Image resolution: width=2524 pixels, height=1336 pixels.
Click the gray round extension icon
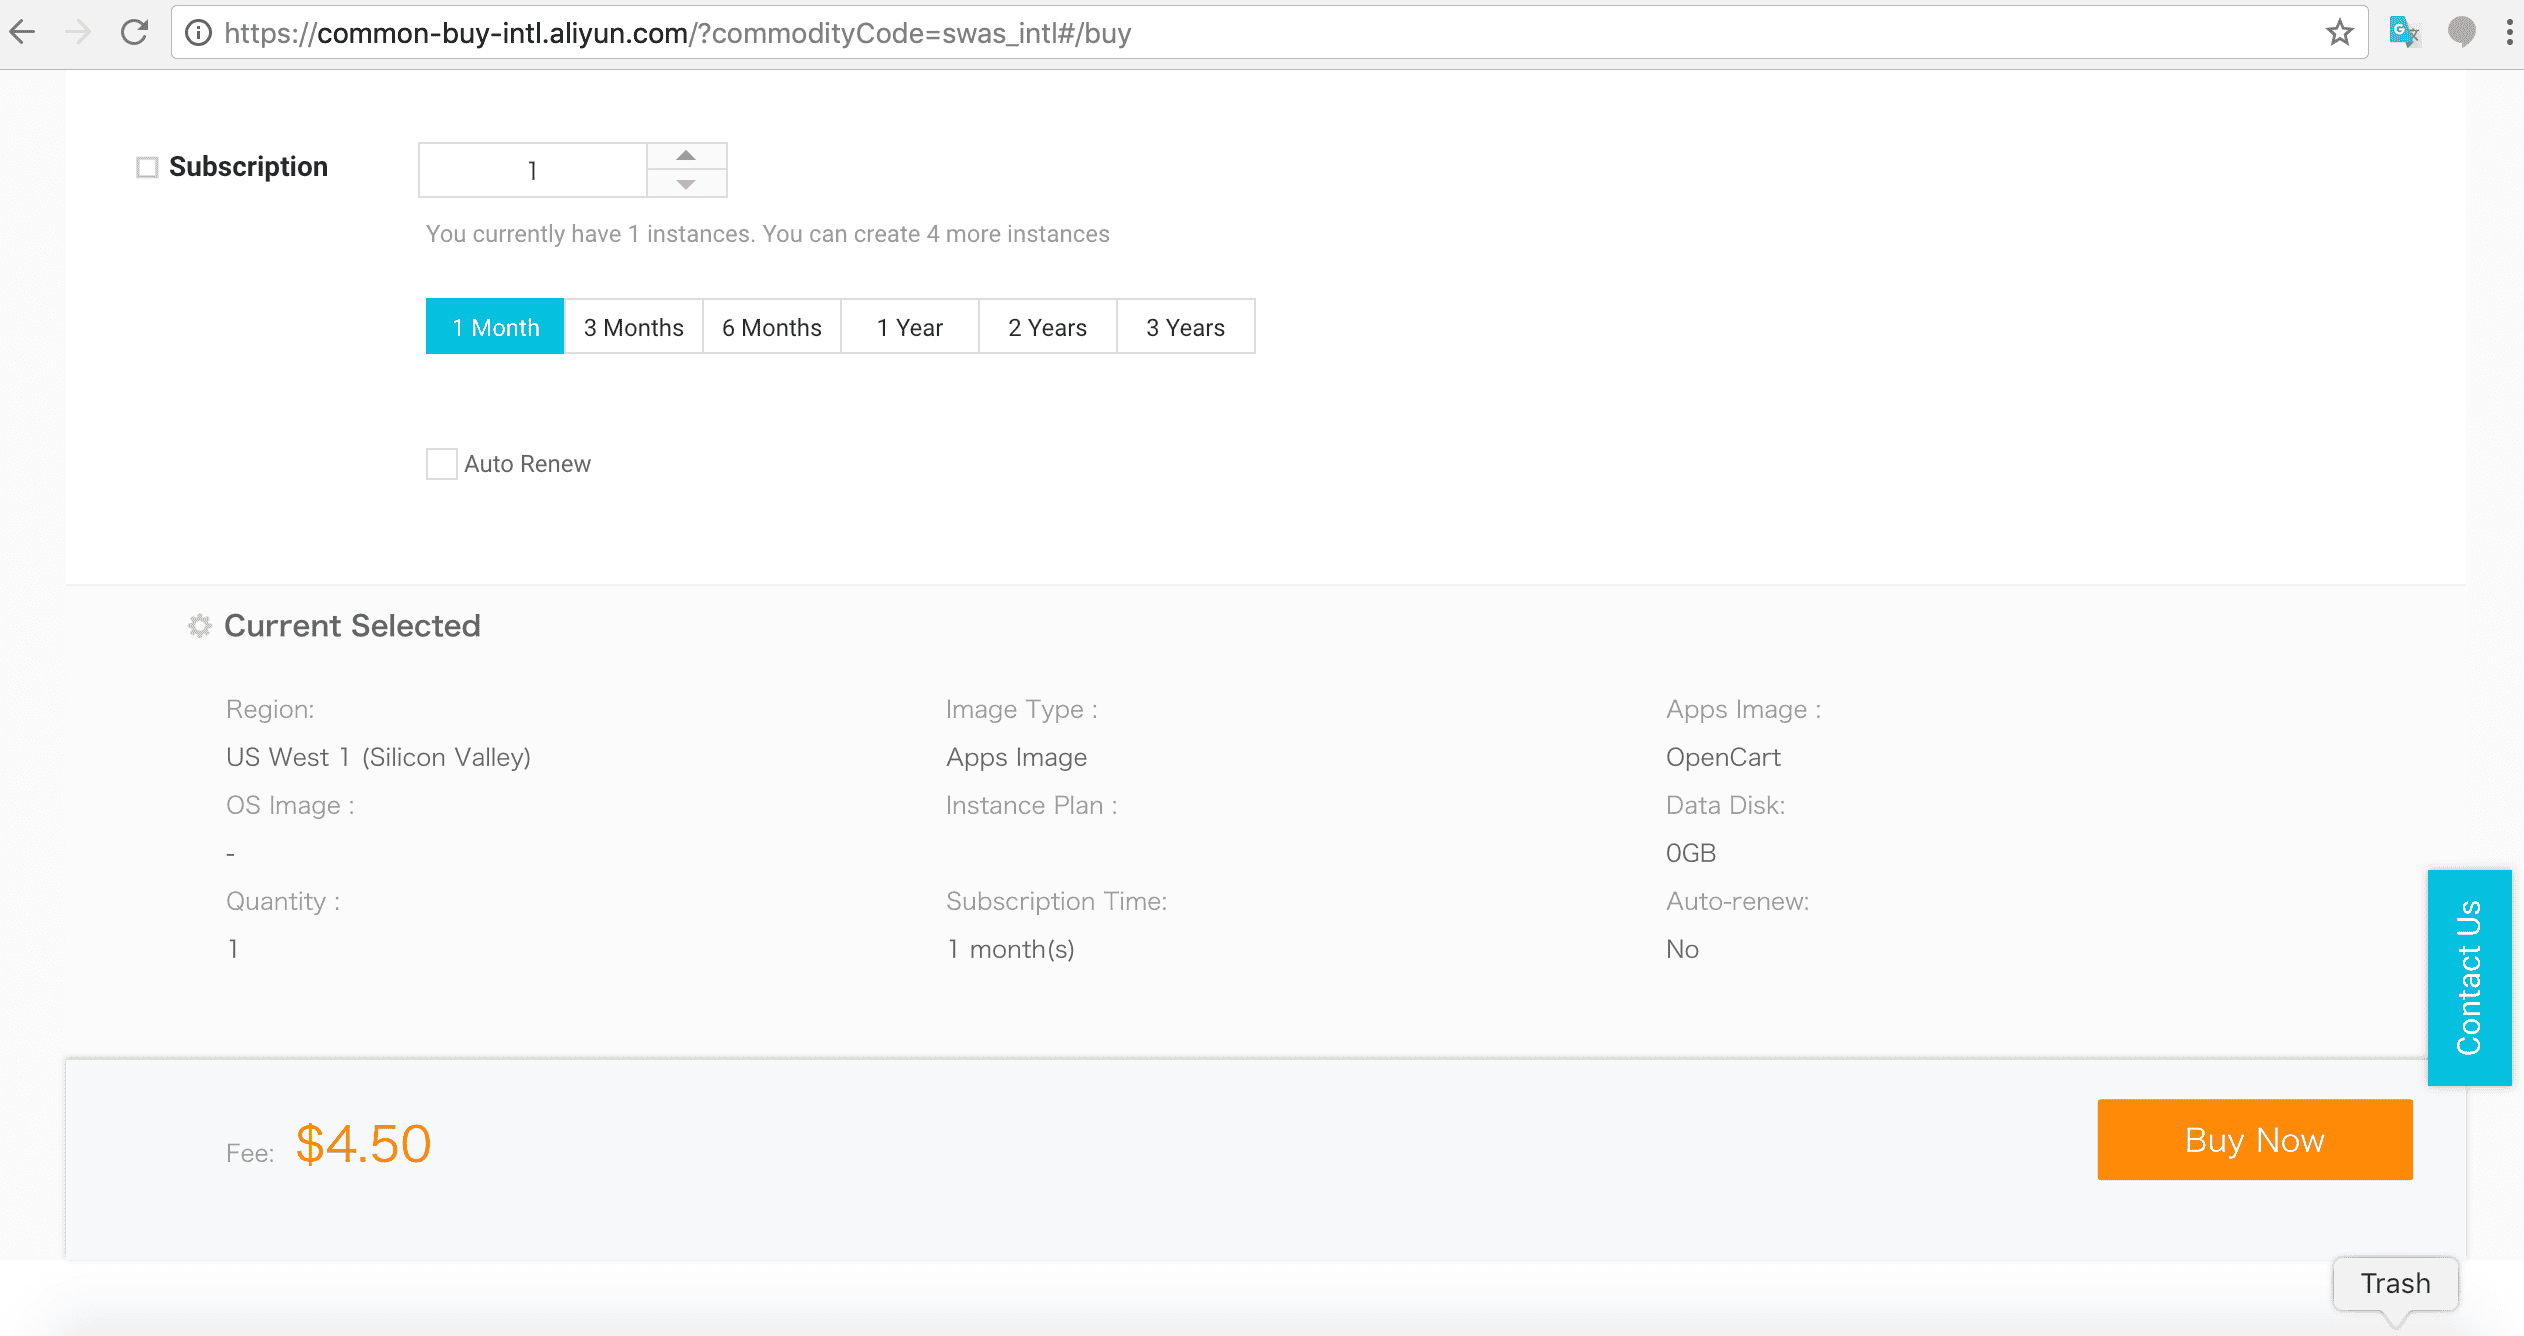(2461, 33)
